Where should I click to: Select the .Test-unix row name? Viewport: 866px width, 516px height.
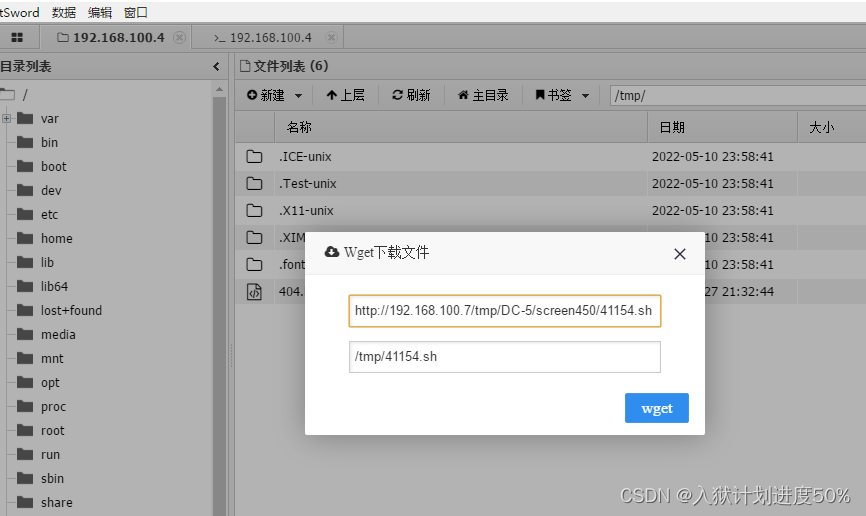point(308,183)
